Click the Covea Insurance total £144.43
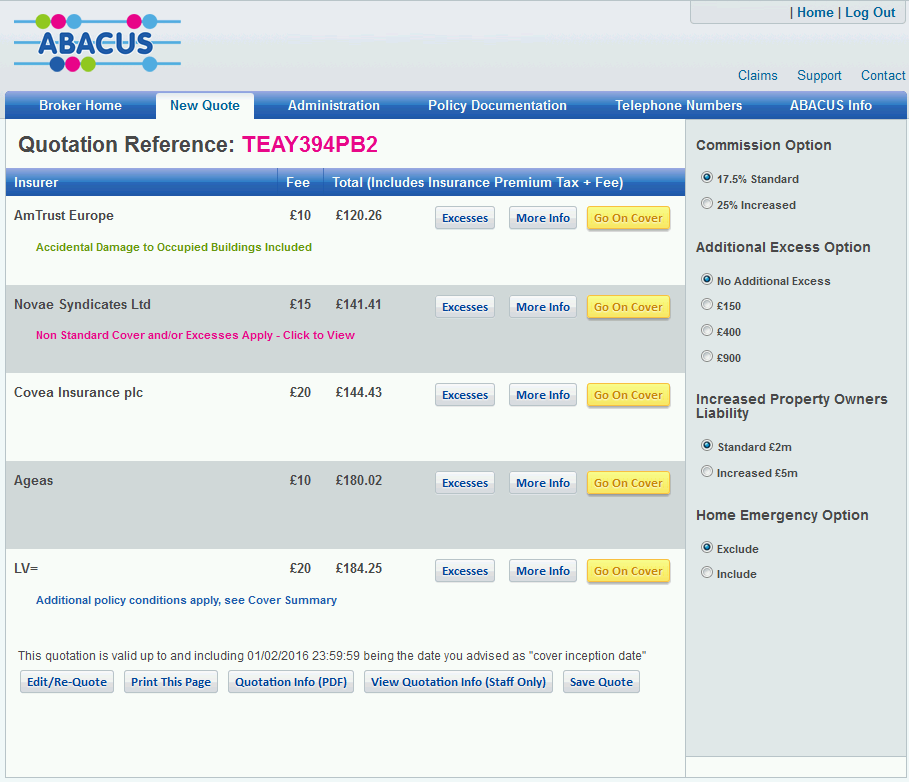 click(359, 392)
